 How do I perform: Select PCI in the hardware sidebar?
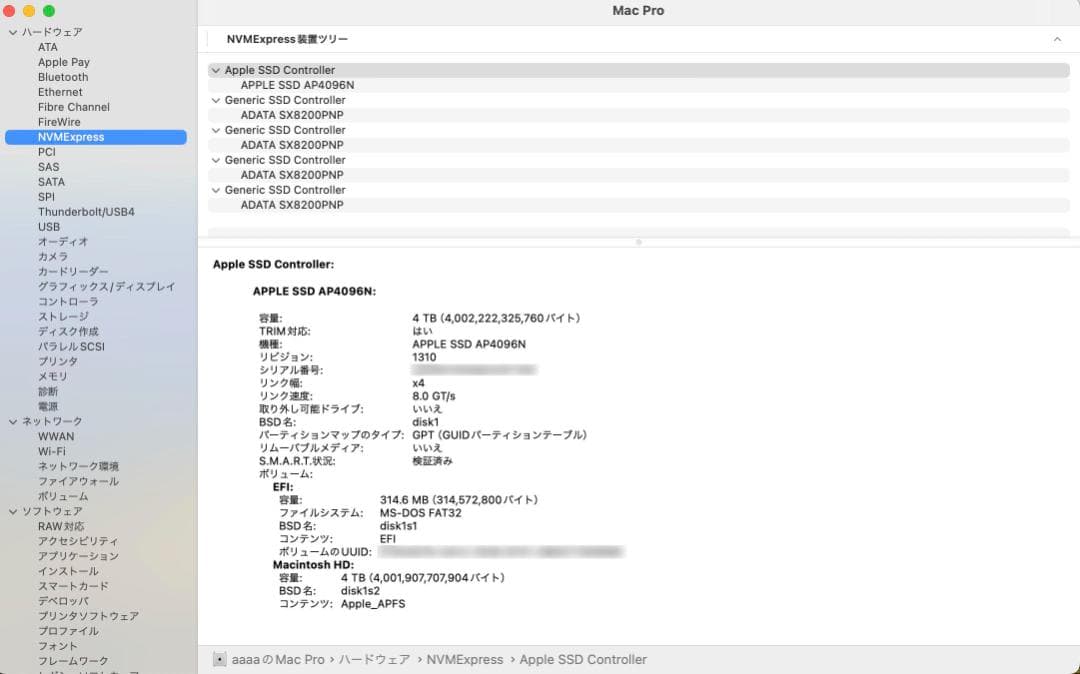[x=45, y=151]
